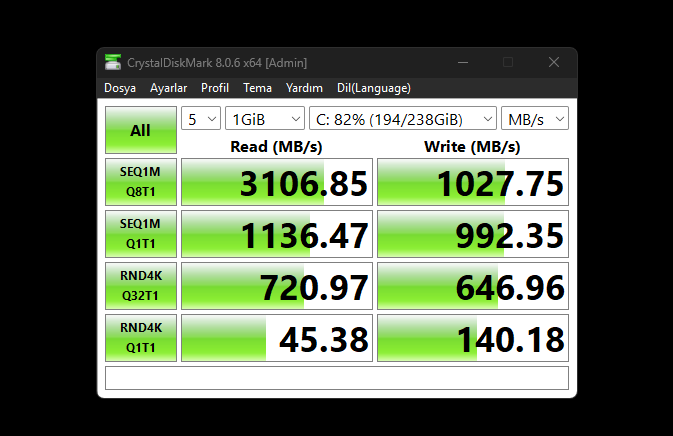
Task: Click the write value 1027.75
Action: [x=473, y=182]
